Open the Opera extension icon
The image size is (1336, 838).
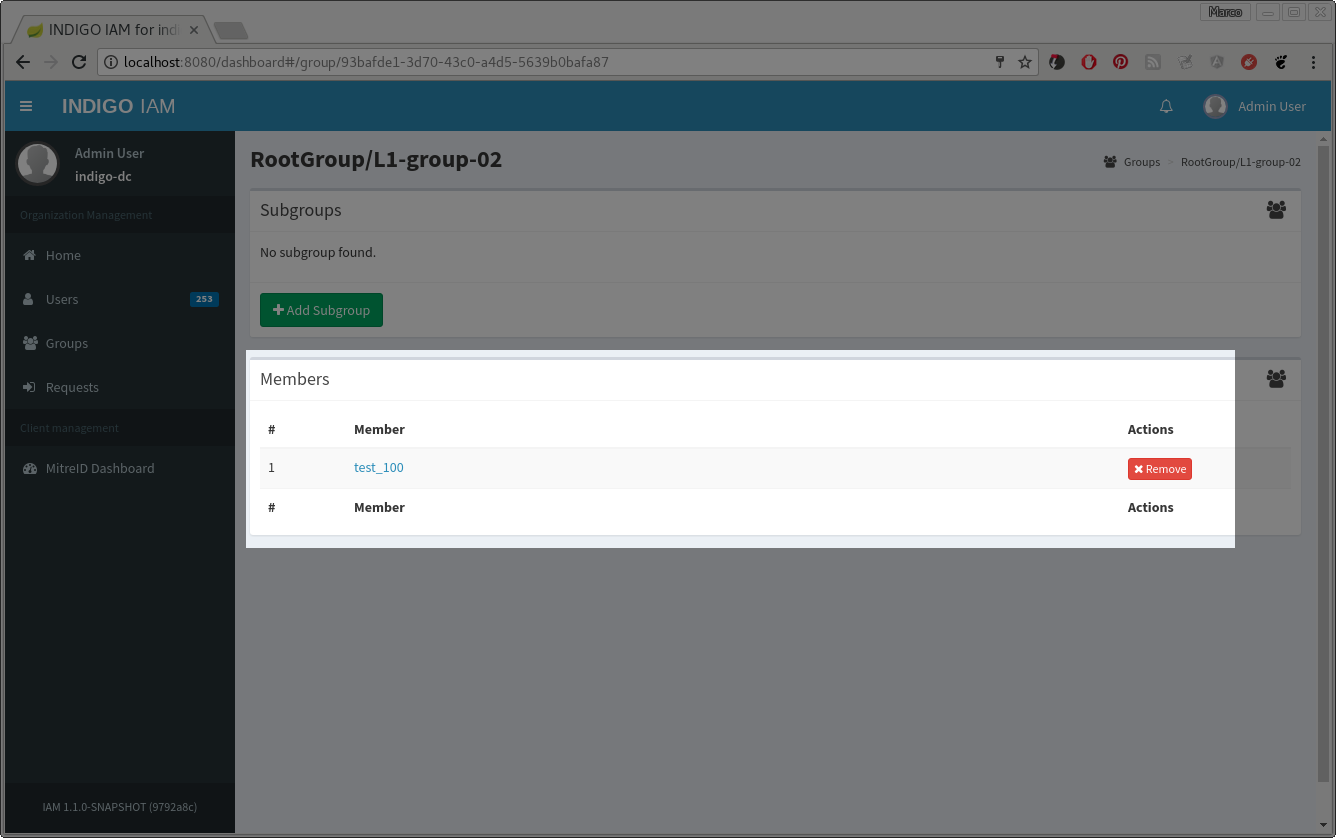point(1089,62)
